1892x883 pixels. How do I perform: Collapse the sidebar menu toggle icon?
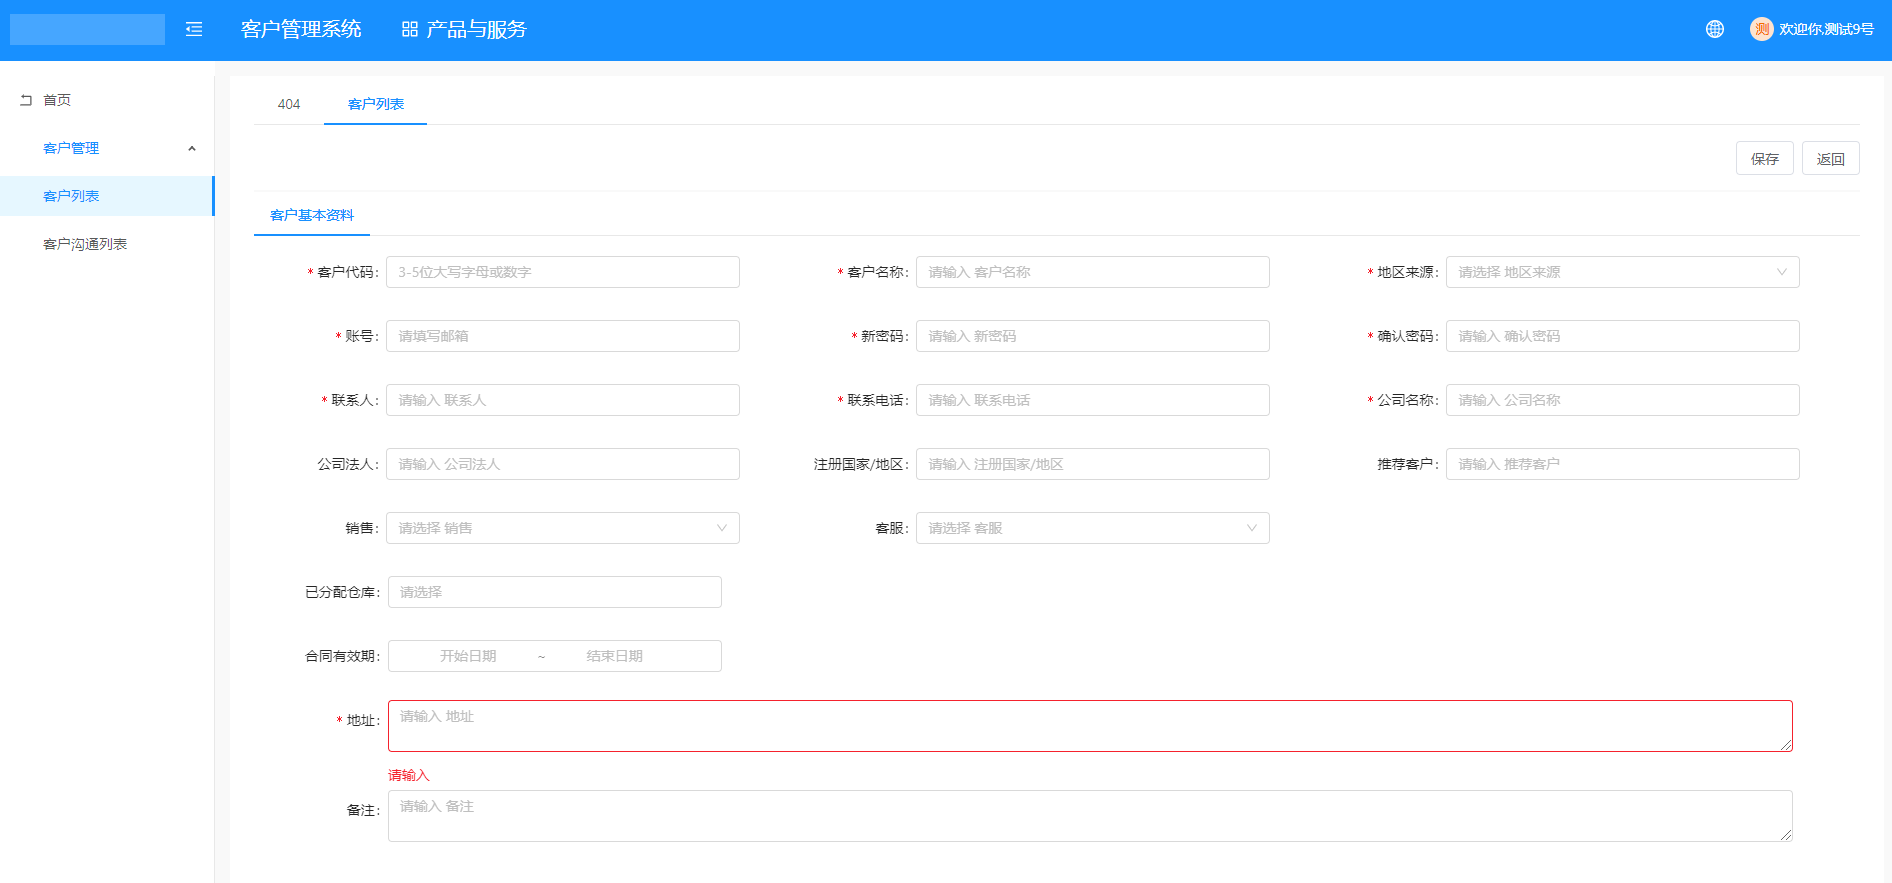coord(194,30)
